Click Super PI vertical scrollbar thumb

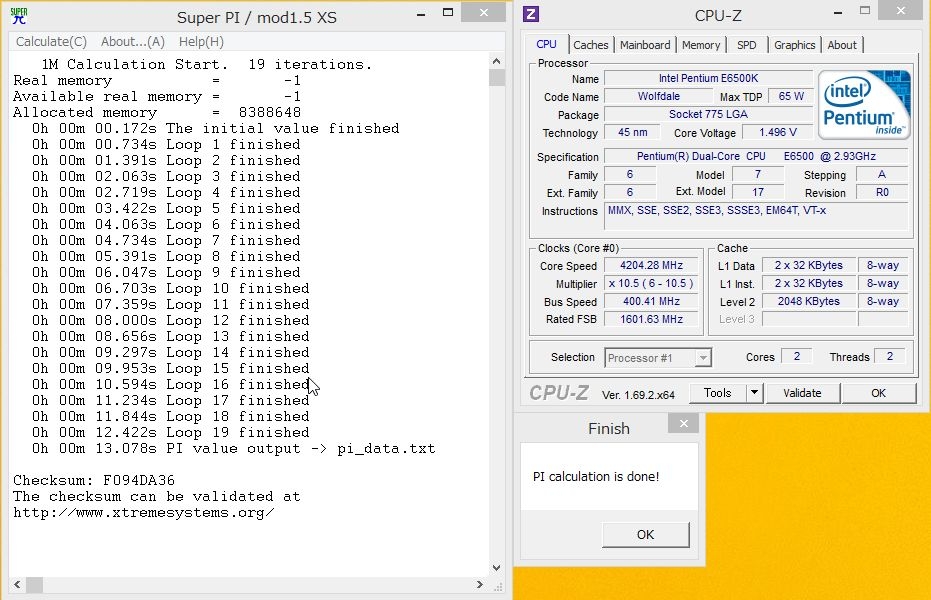pyautogui.click(x=497, y=78)
